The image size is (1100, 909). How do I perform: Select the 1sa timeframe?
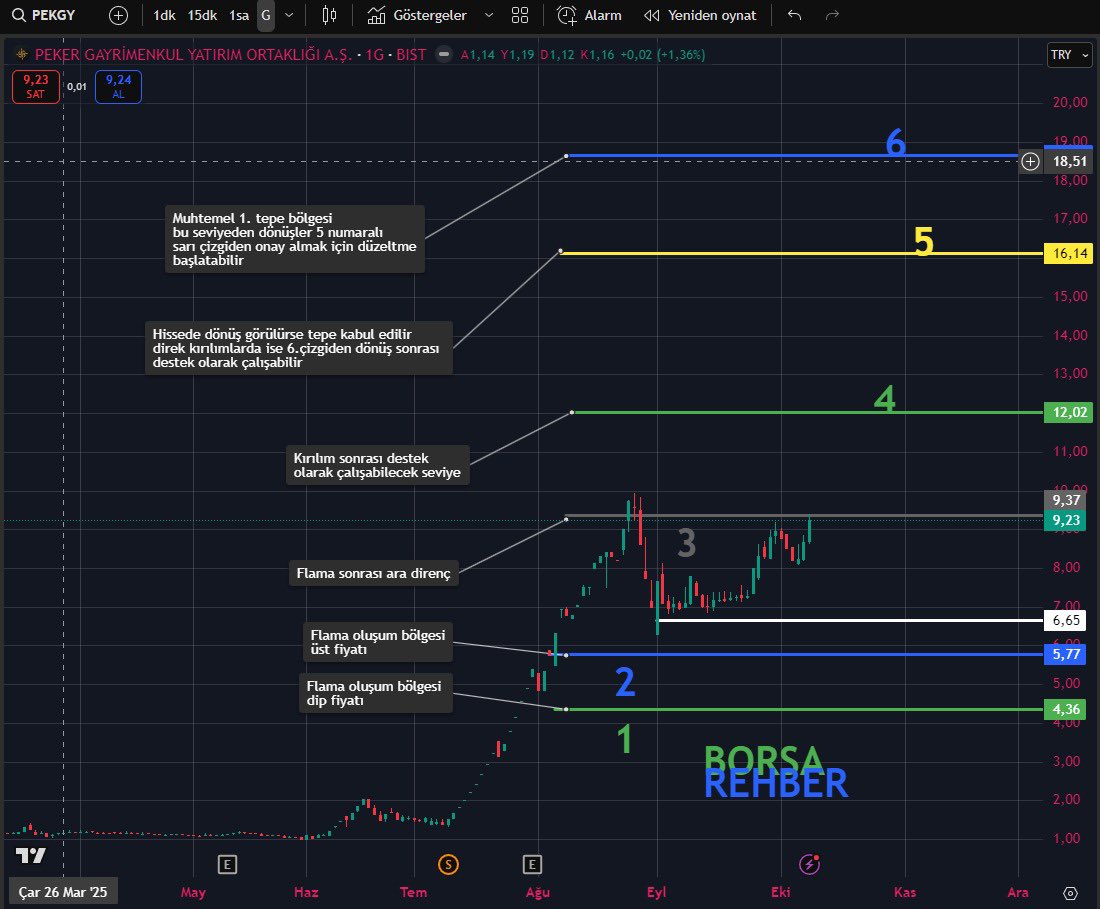(239, 15)
